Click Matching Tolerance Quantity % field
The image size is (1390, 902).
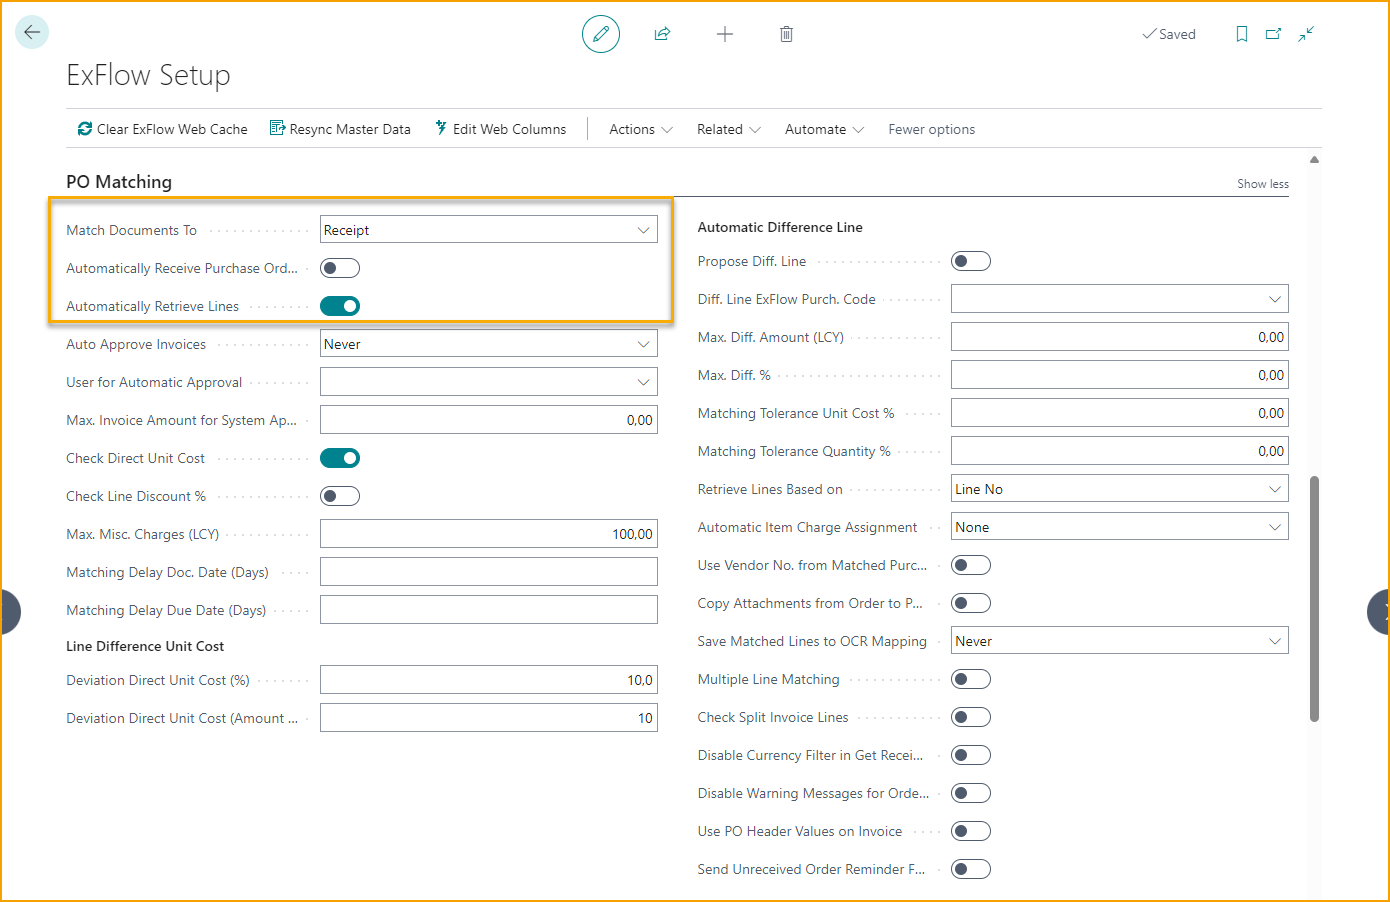(x=1120, y=451)
